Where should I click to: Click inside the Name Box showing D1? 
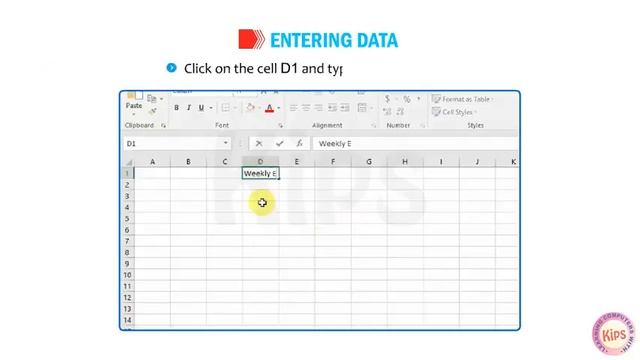(x=172, y=144)
